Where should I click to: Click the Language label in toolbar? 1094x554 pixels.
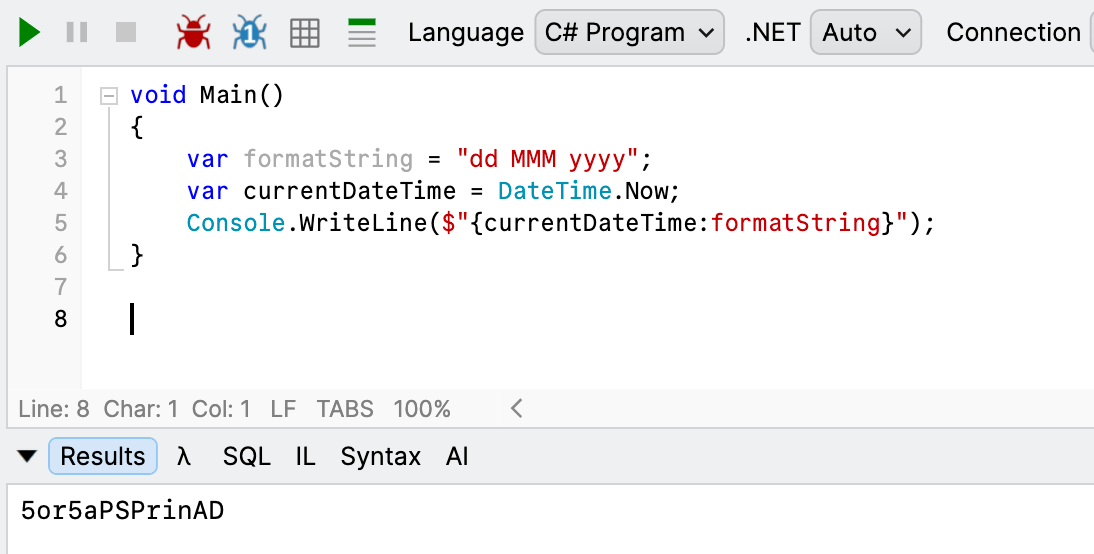(x=466, y=33)
